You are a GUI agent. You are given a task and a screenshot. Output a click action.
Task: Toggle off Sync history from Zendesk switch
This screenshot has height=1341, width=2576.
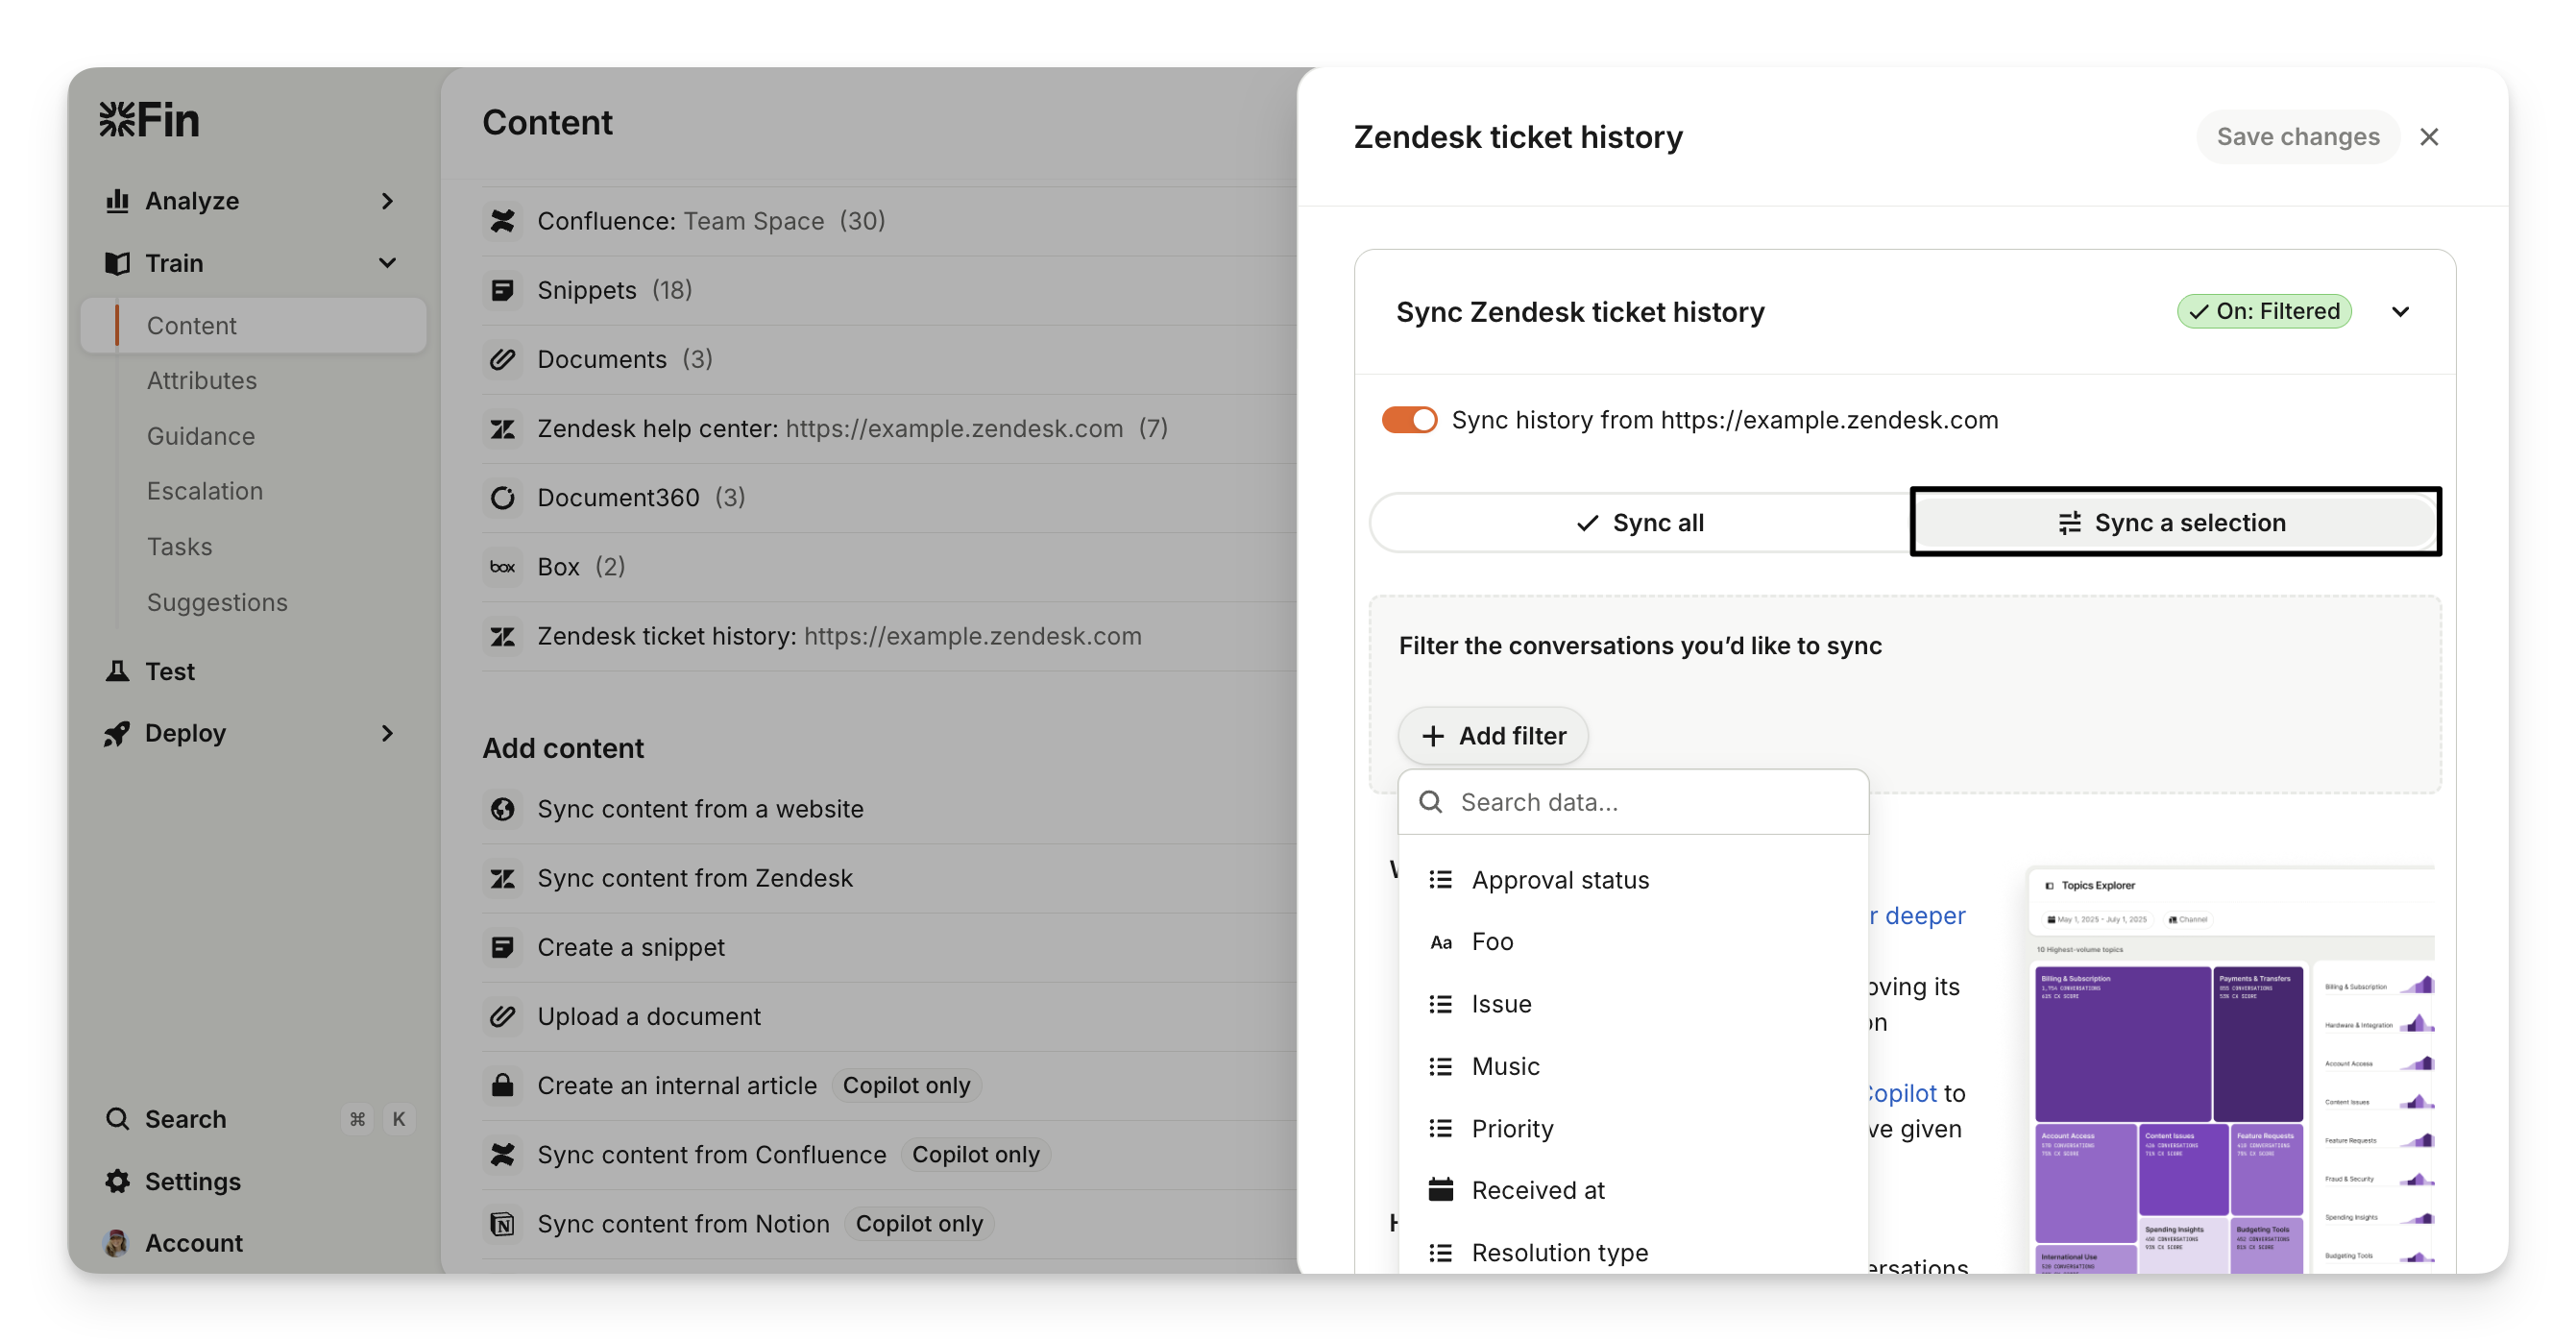[1409, 420]
